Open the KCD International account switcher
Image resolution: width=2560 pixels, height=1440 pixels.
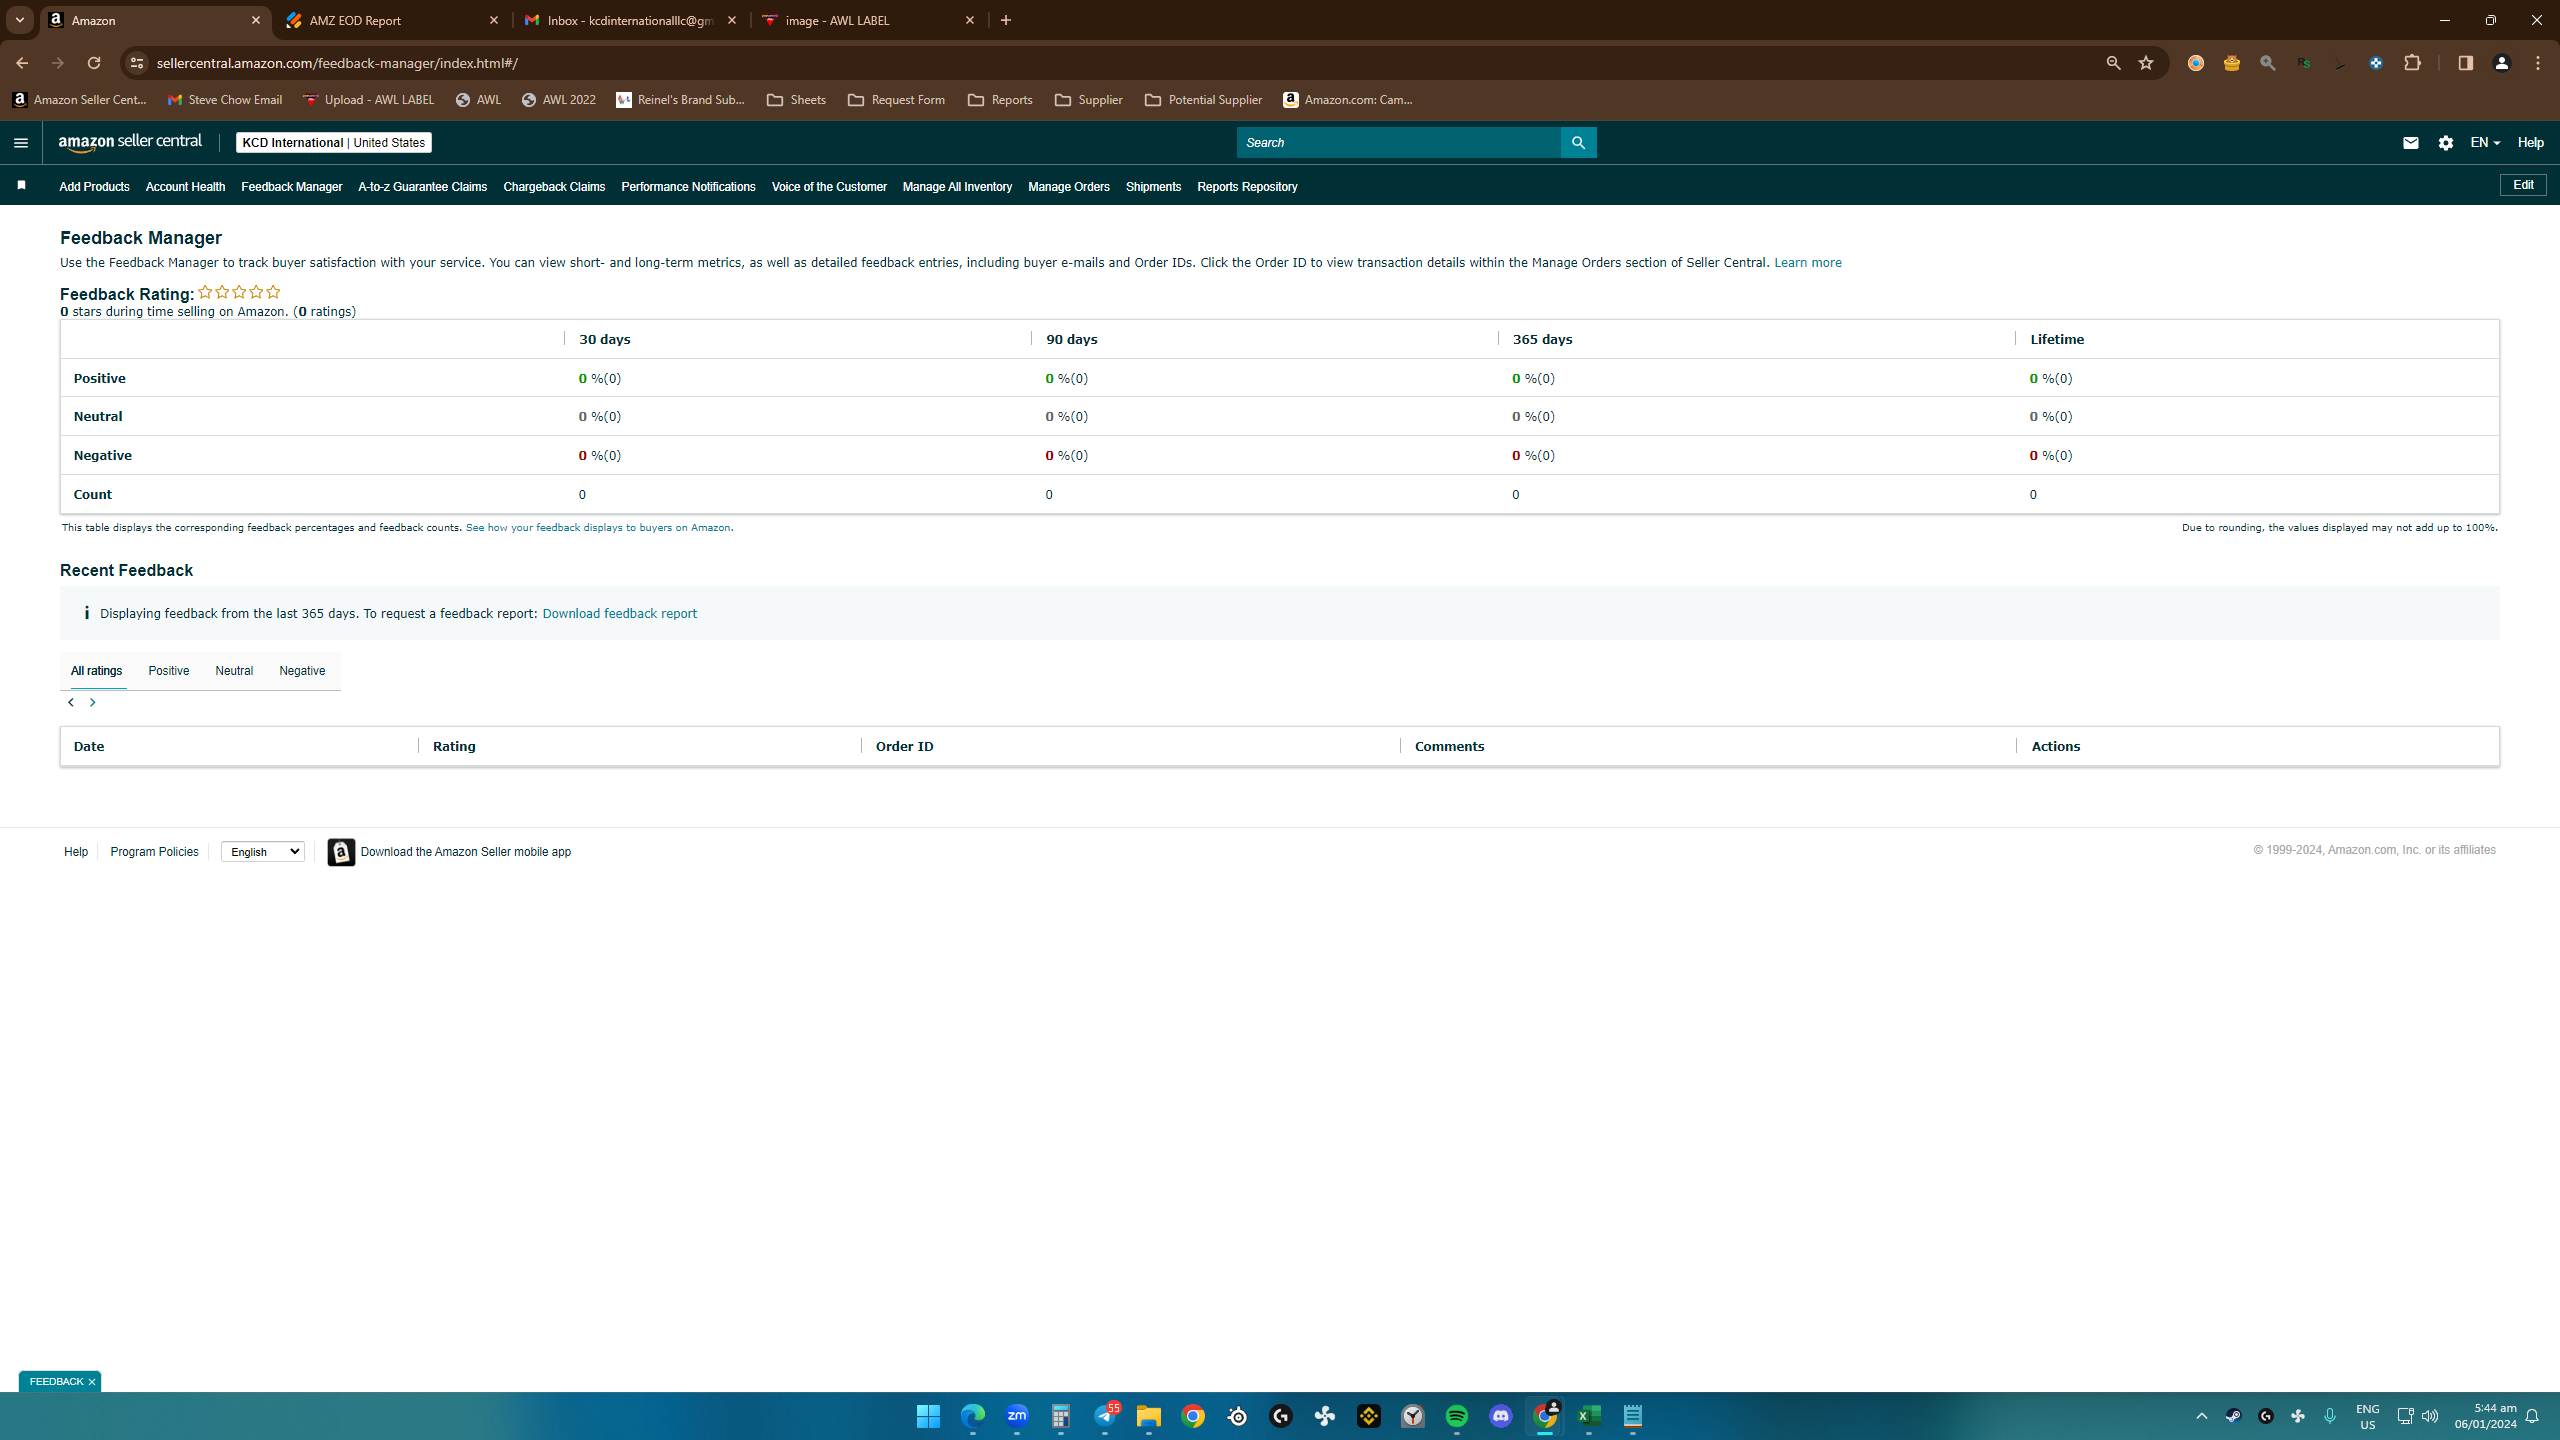point(333,143)
